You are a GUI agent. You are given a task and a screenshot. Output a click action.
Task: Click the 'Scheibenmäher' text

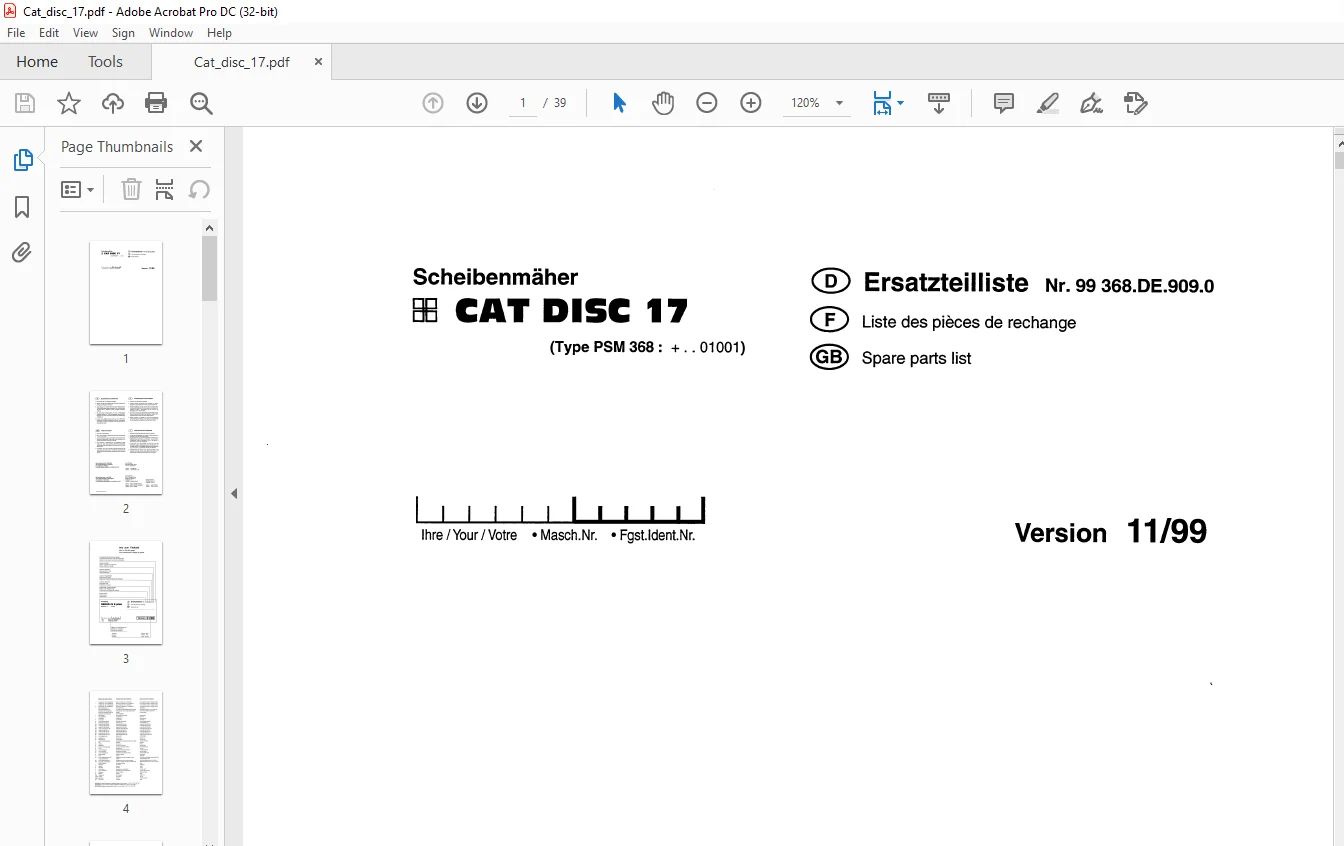(495, 278)
